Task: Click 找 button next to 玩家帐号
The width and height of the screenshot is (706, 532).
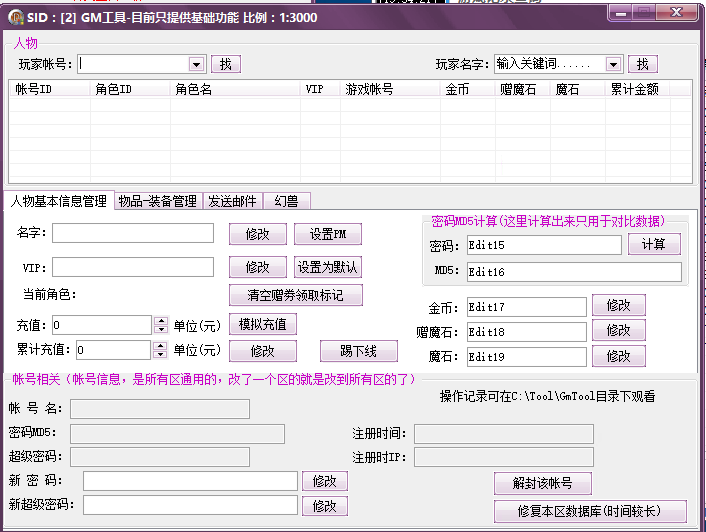Action: [x=225, y=64]
